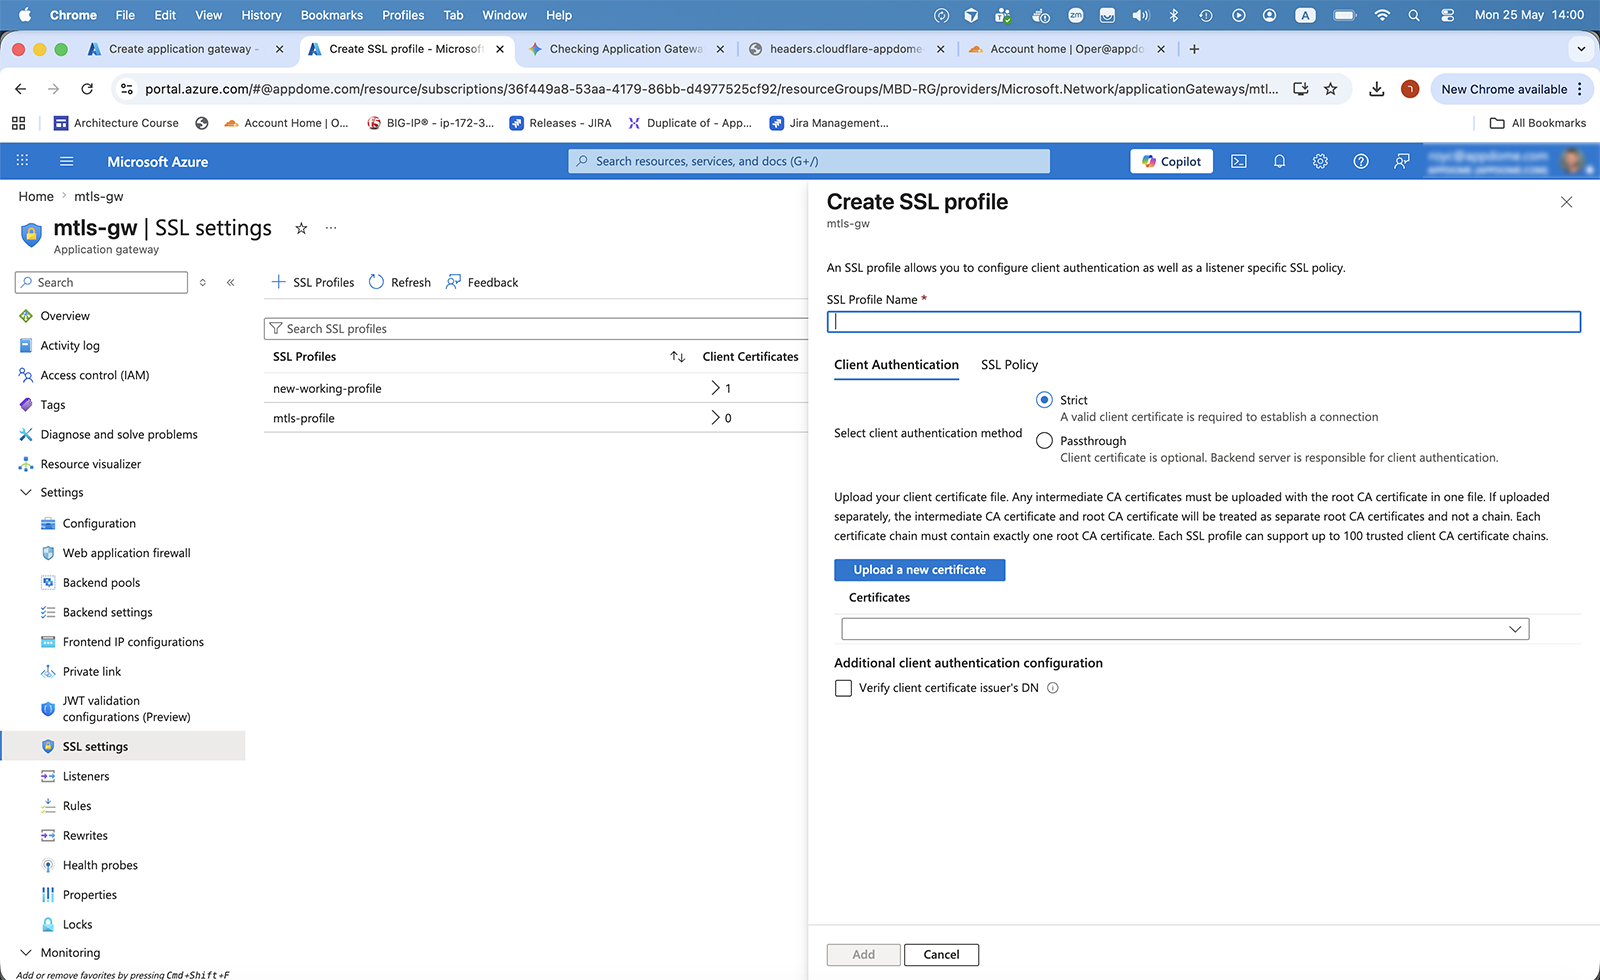
Task: Open Web application firewall settings
Action: click(x=126, y=553)
